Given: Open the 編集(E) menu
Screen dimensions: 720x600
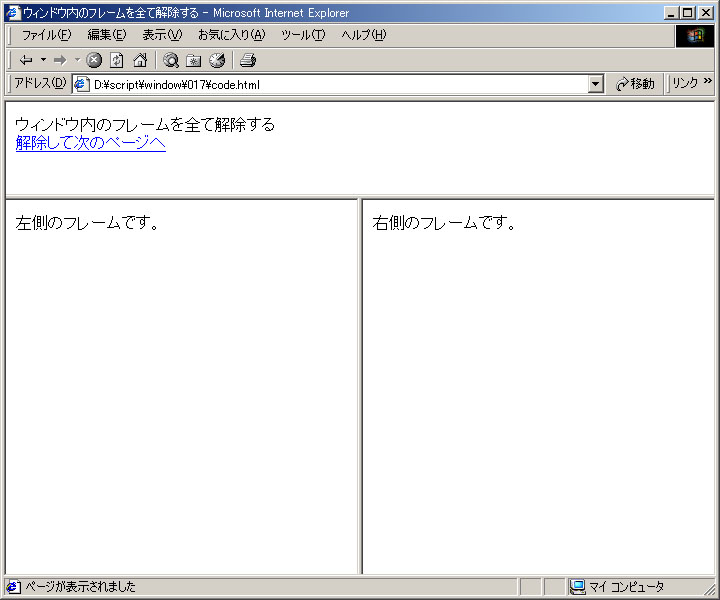Looking at the screenshot, I should pyautogui.click(x=107, y=35).
